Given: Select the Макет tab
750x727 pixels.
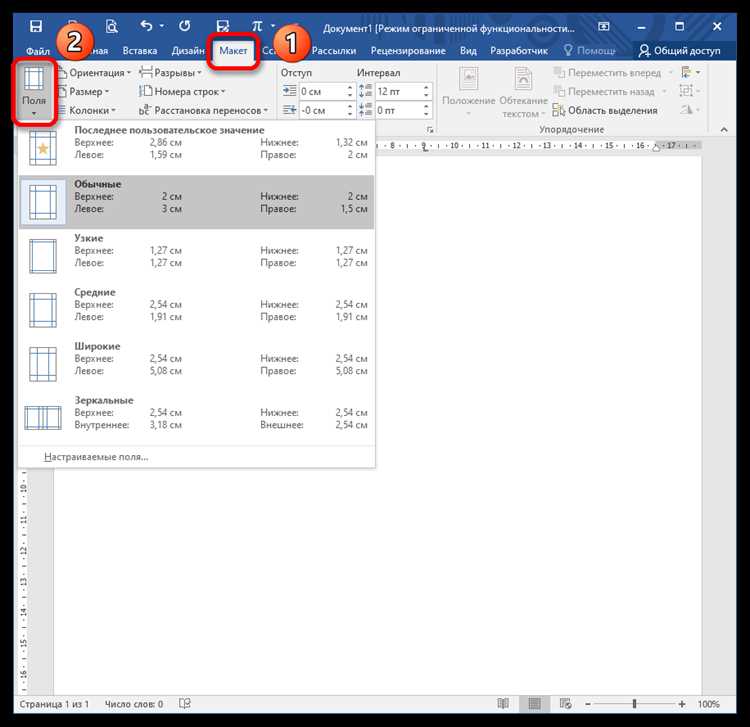Looking at the screenshot, I should click(x=233, y=51).
